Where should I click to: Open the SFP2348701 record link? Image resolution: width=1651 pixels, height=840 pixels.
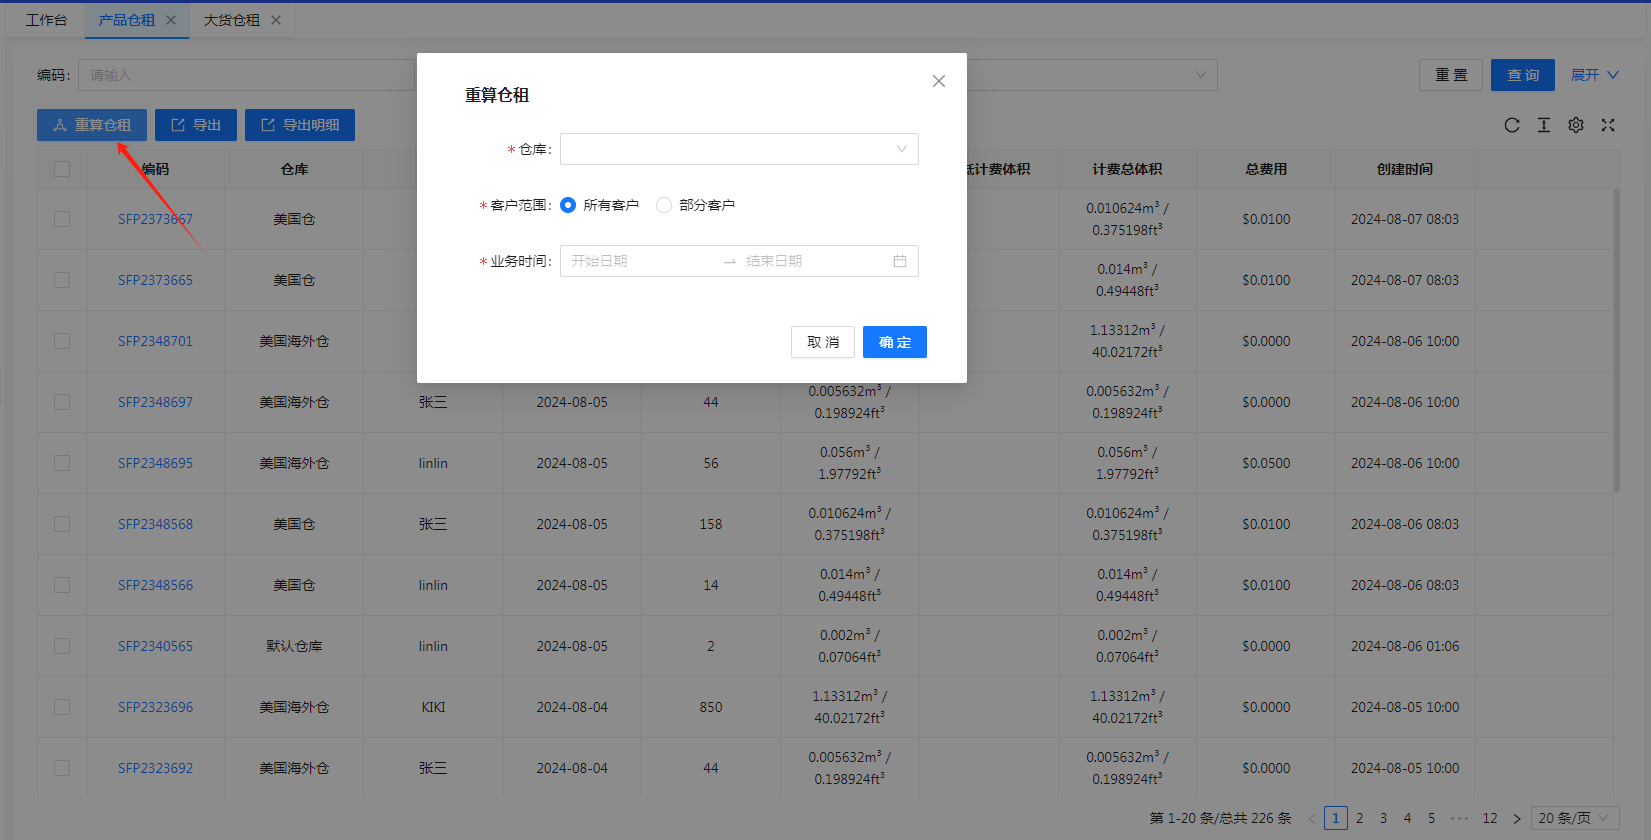point(155,341)
